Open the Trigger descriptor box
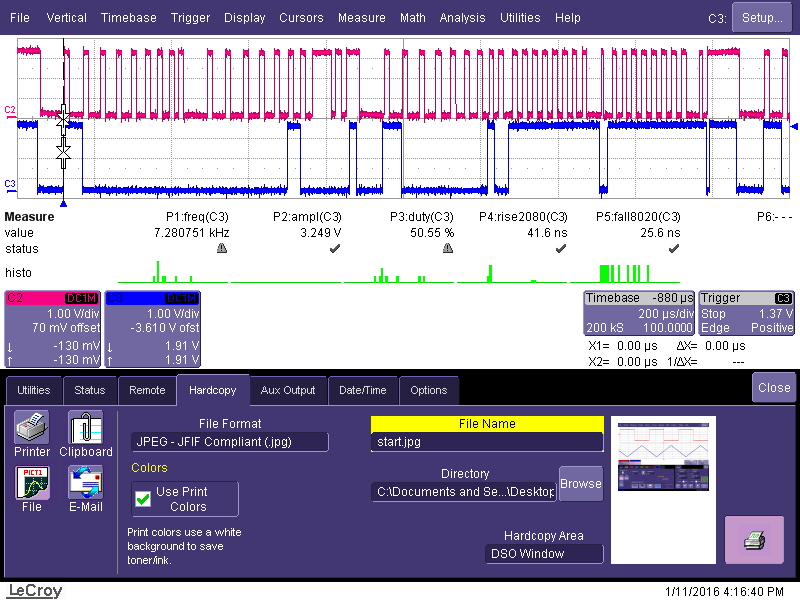Screen dimensions: 800x600 [746, 313]
